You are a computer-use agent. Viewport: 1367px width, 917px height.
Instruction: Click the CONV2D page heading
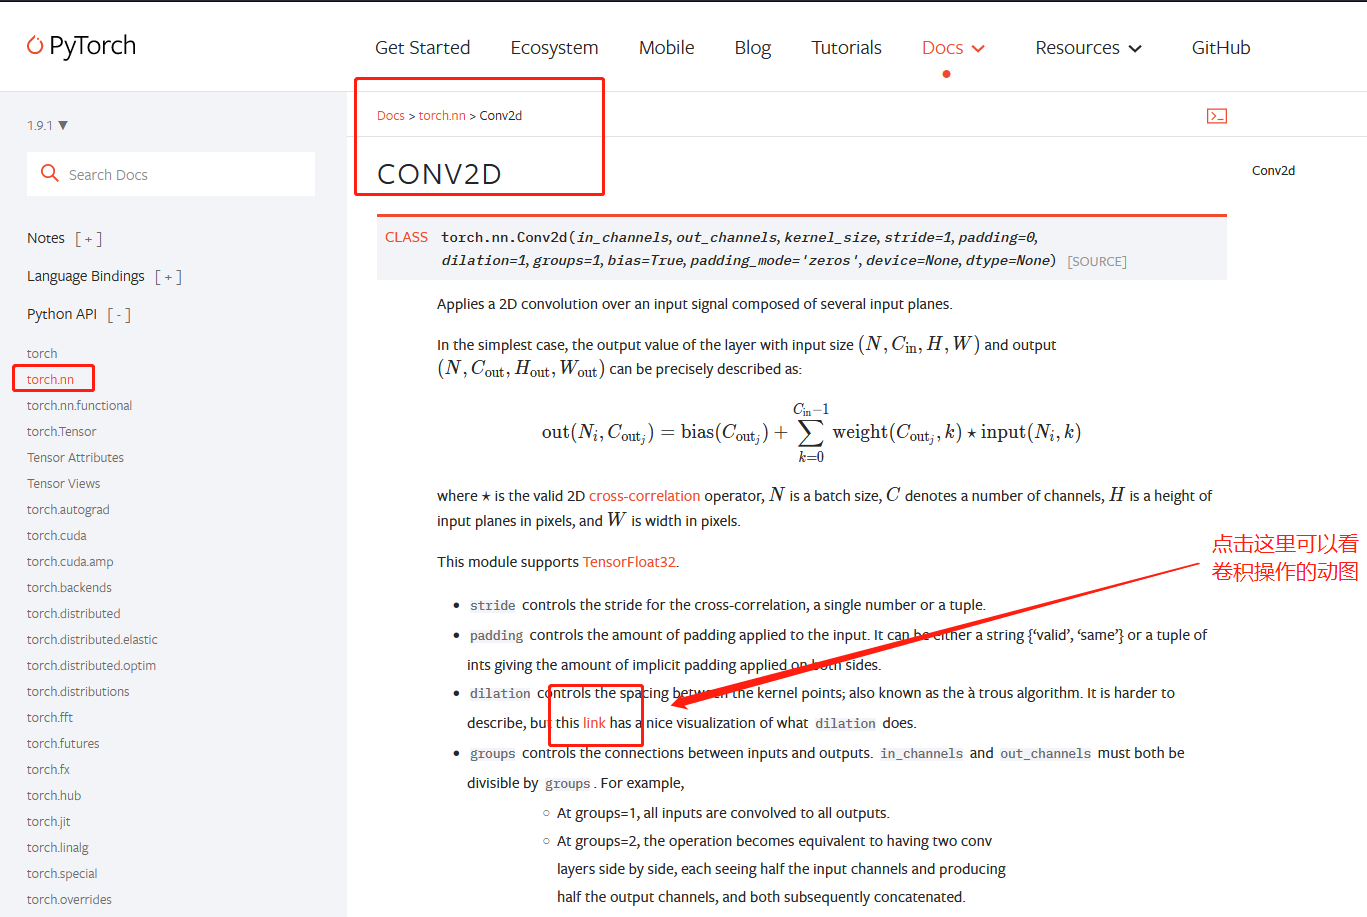pos(439,174)
